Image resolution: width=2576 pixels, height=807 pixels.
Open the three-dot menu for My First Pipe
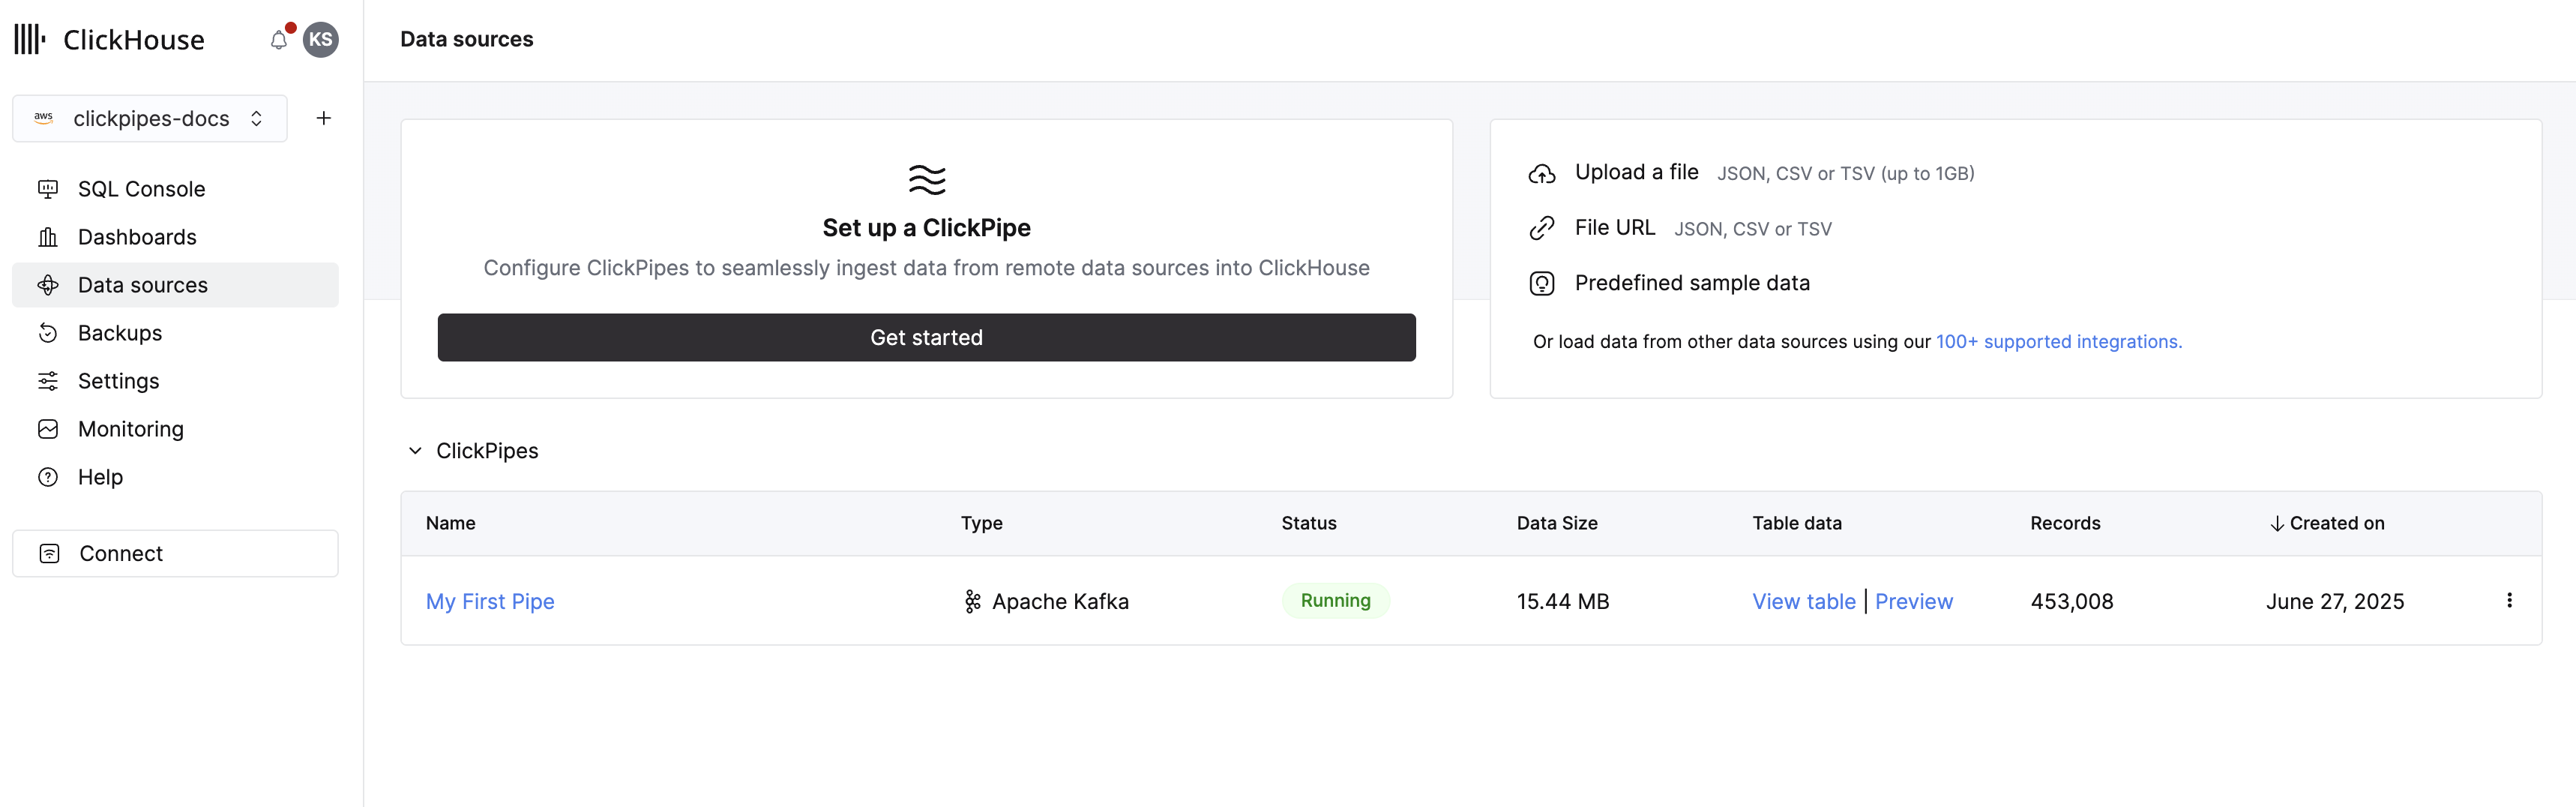coord(2508,600)
